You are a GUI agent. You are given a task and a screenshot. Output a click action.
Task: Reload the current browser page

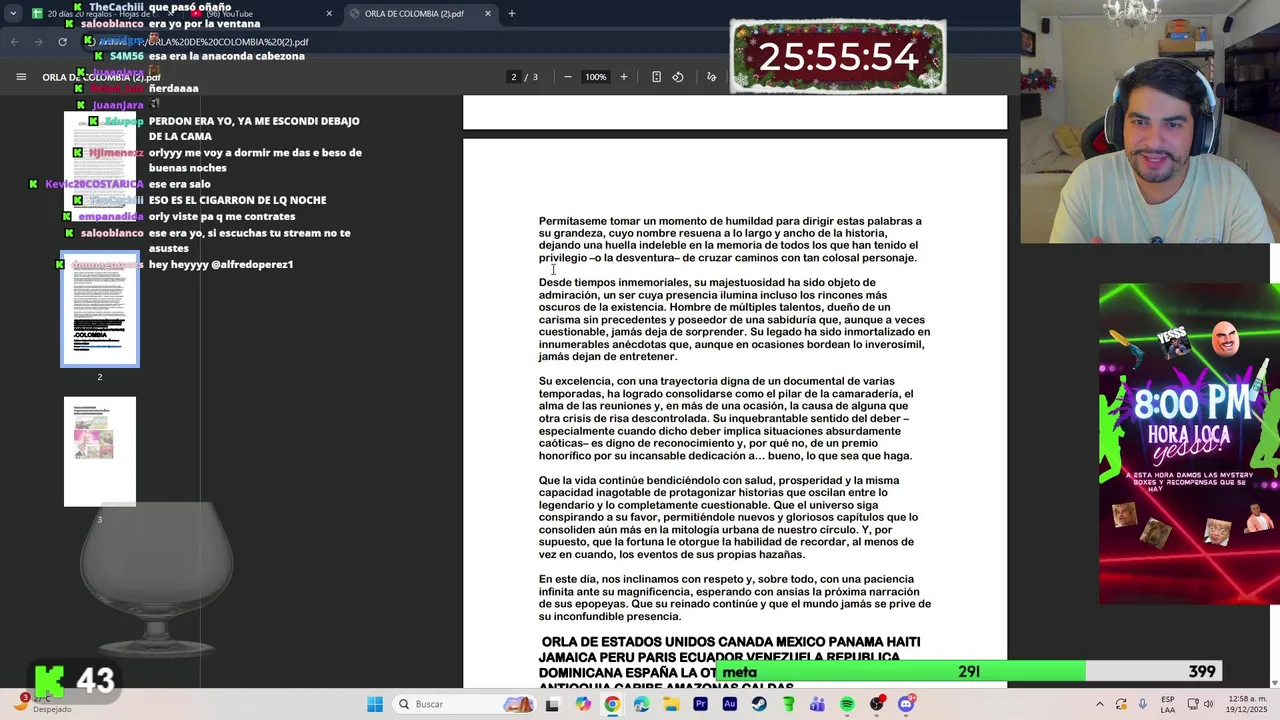(x=63, y=42)
